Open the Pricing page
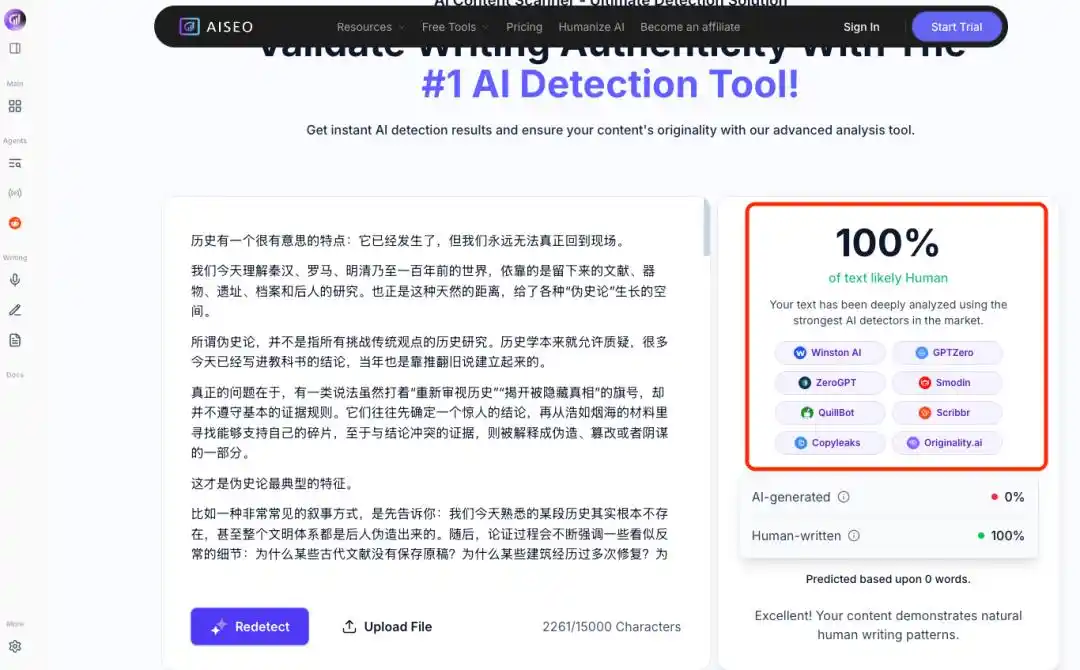The width and height of the screenshot is (1080, 670). click(524, 27)
